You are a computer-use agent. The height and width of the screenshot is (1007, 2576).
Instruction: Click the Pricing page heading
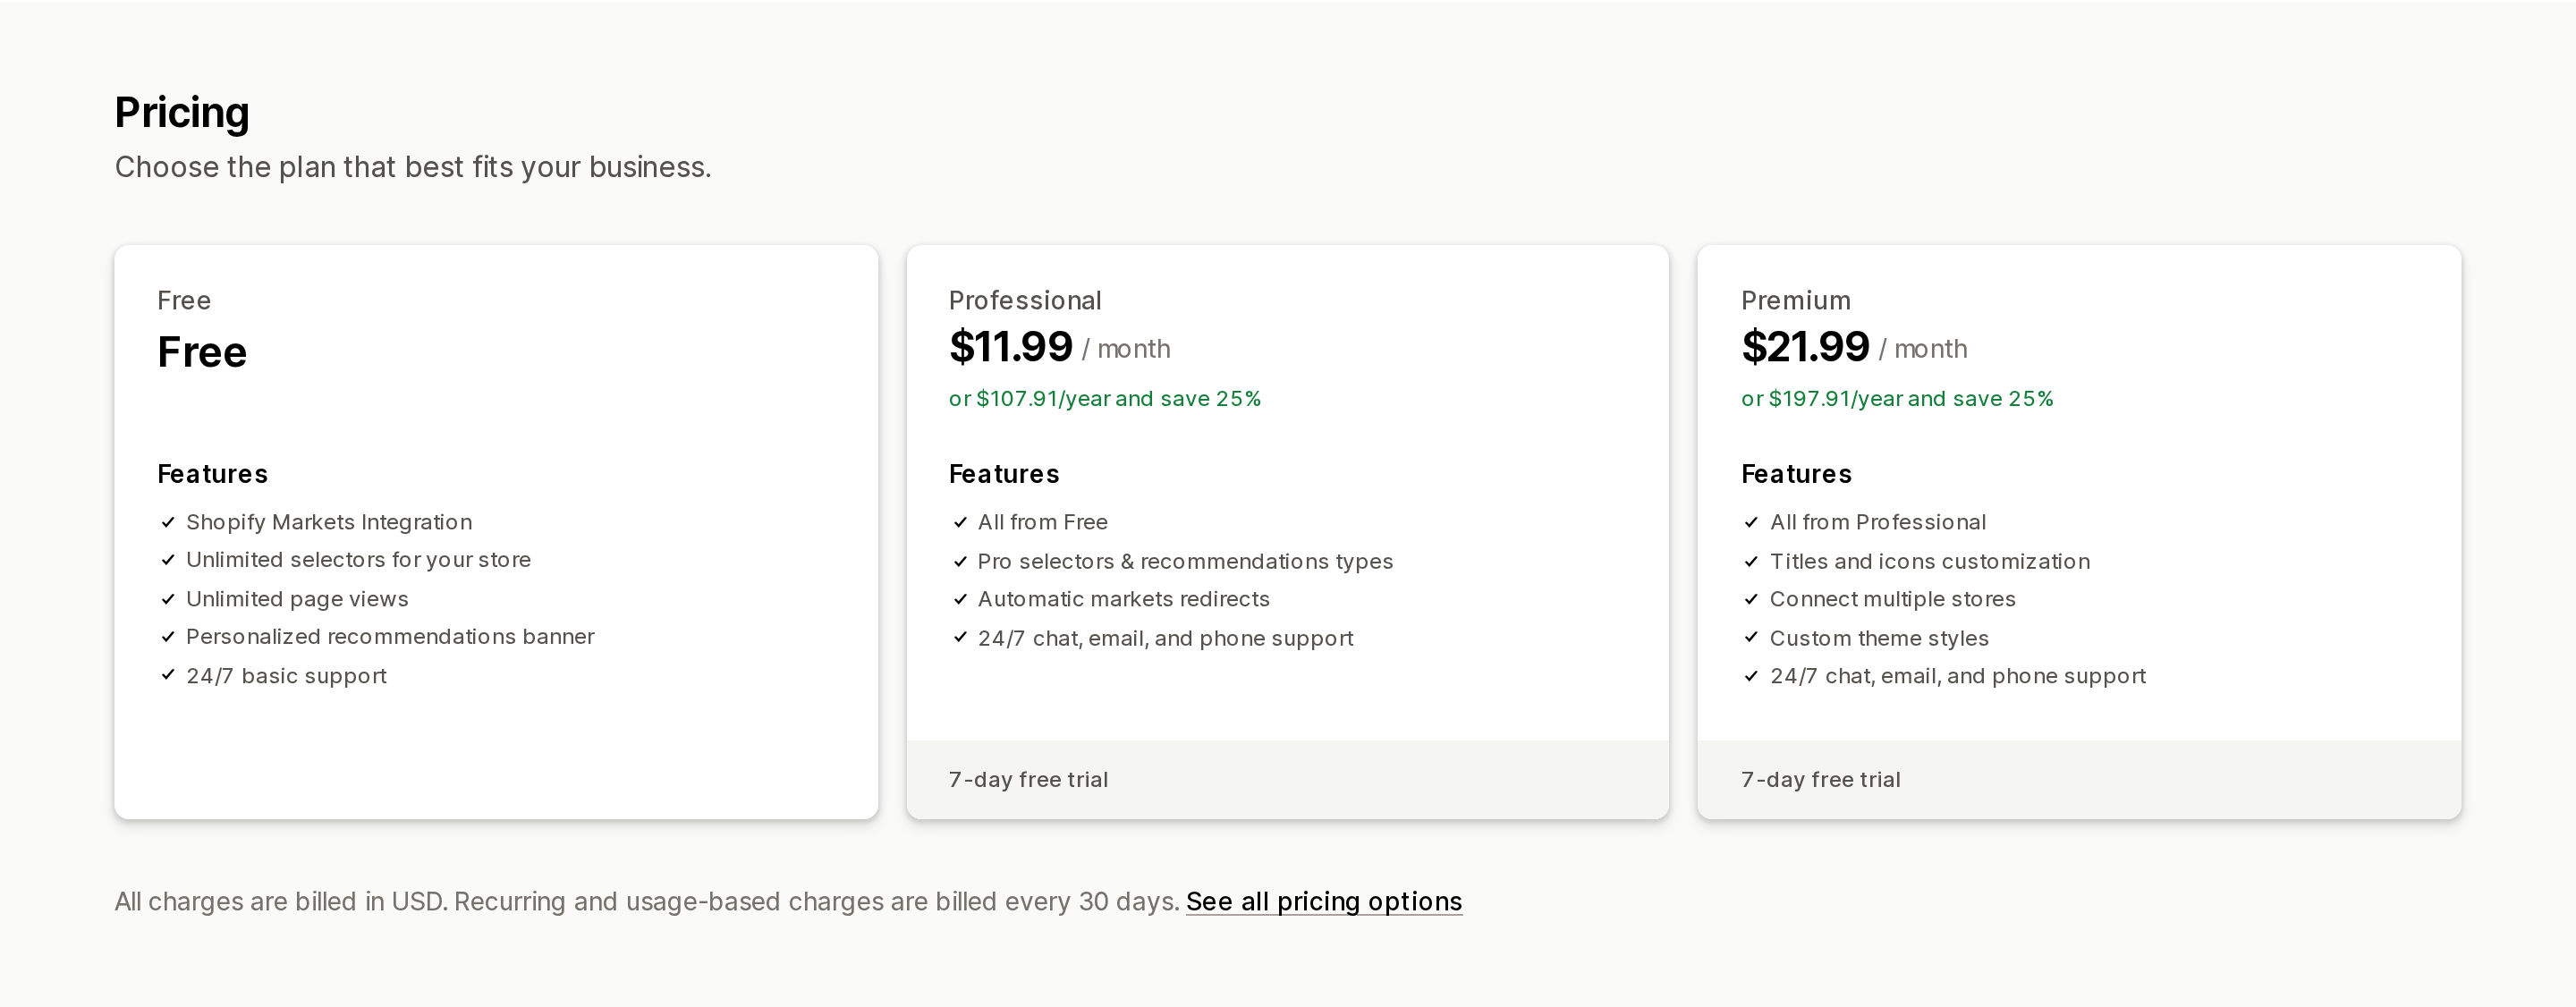point(182,112)
